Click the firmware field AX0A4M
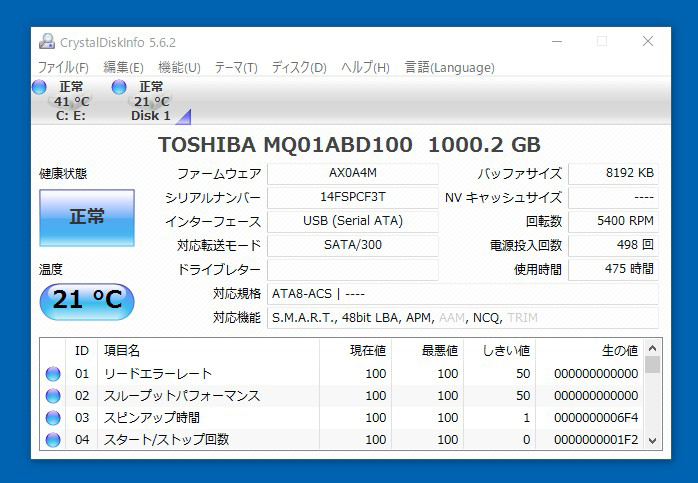The height and width of the screenshot is (483, 698). click(352, 173)
